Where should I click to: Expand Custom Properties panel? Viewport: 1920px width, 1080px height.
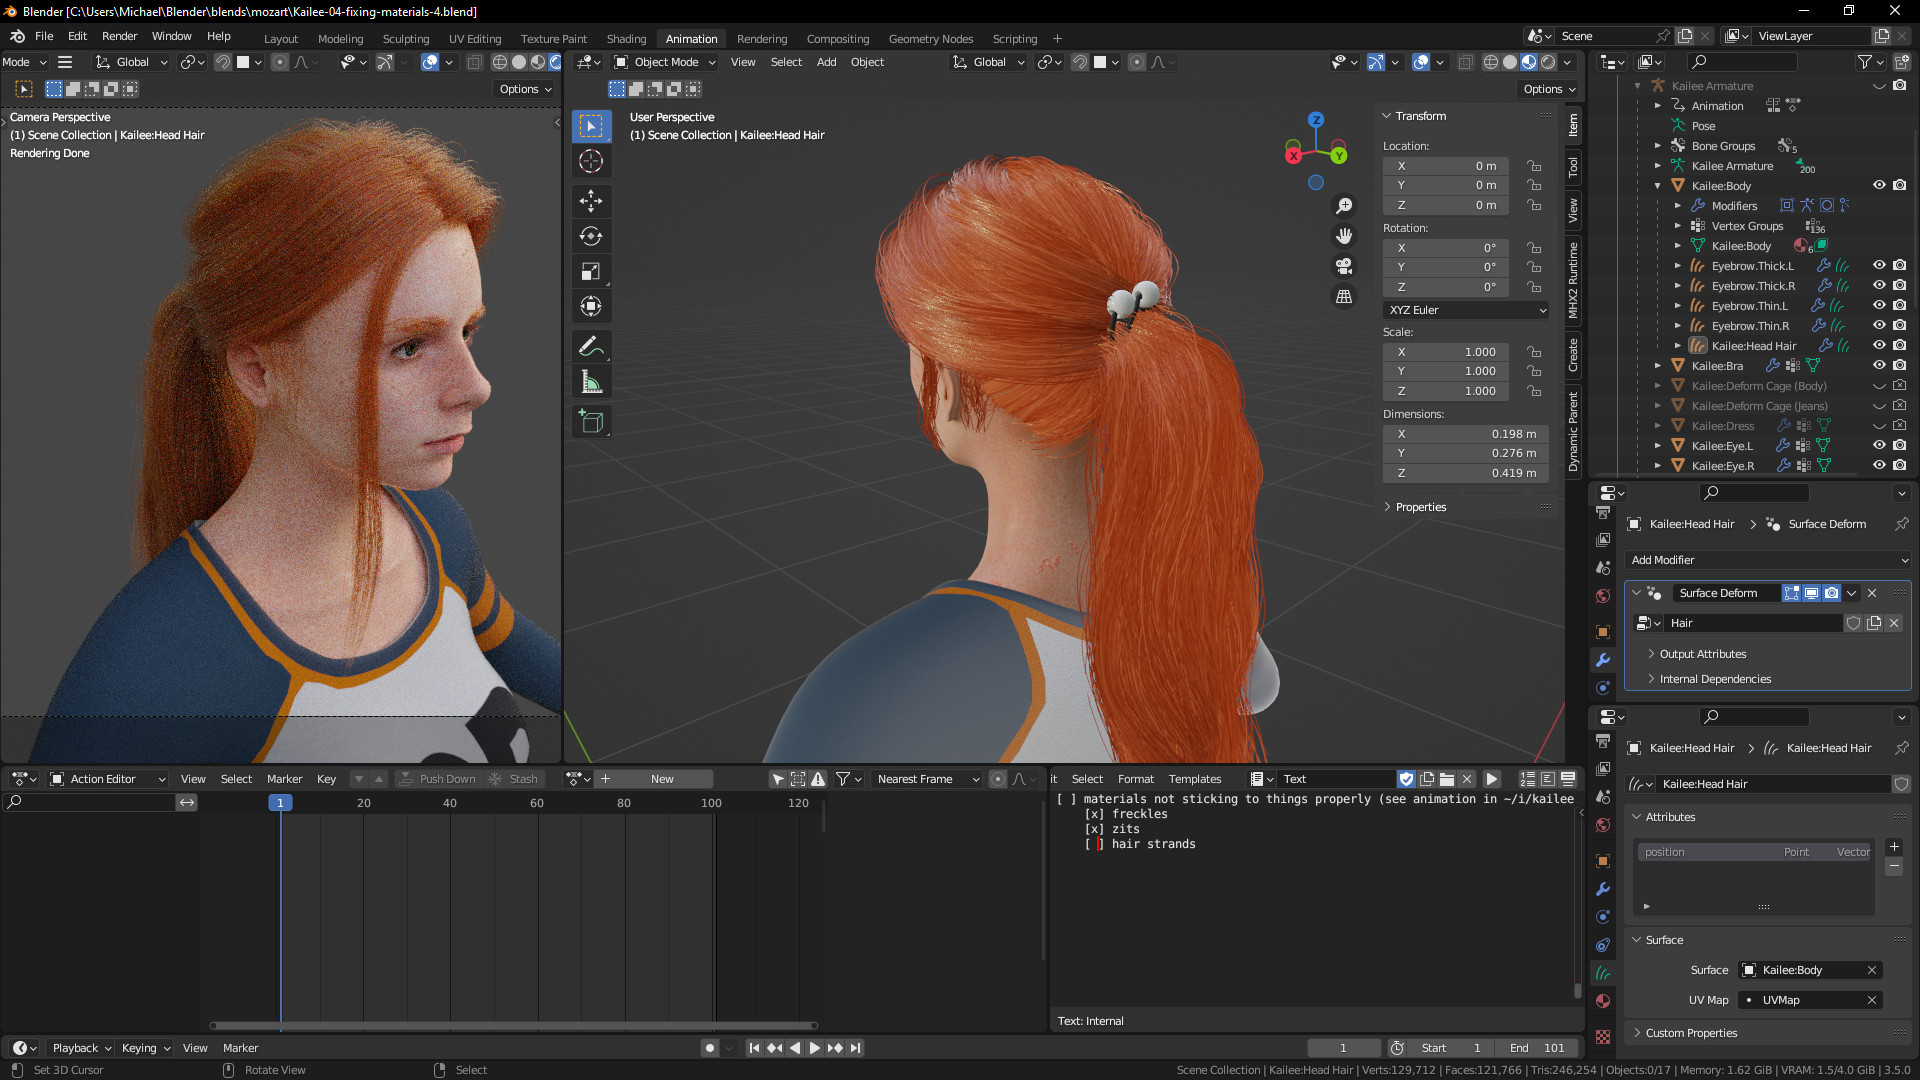[x=1691, y=1033]
